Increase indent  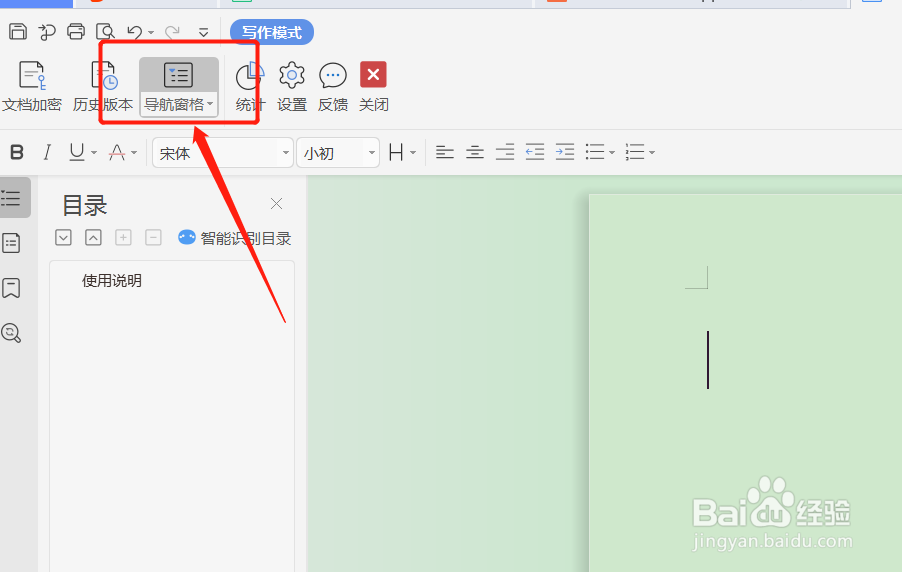click(x=564, y=152)
